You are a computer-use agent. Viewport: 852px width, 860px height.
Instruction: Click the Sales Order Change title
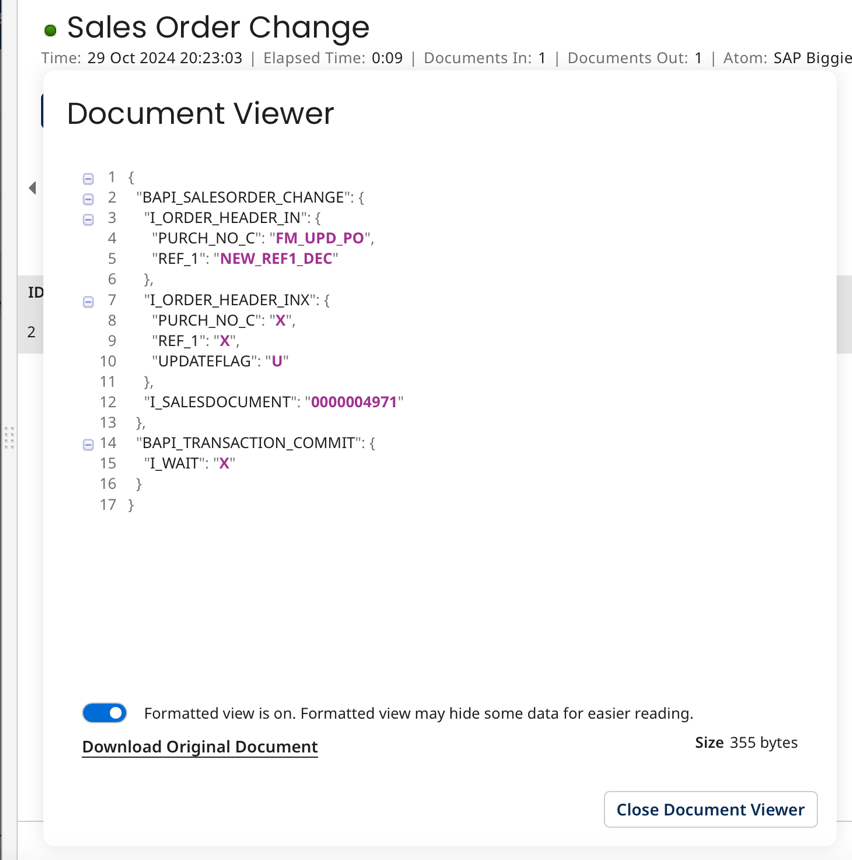pyautogui.click(x=217, y=28)
